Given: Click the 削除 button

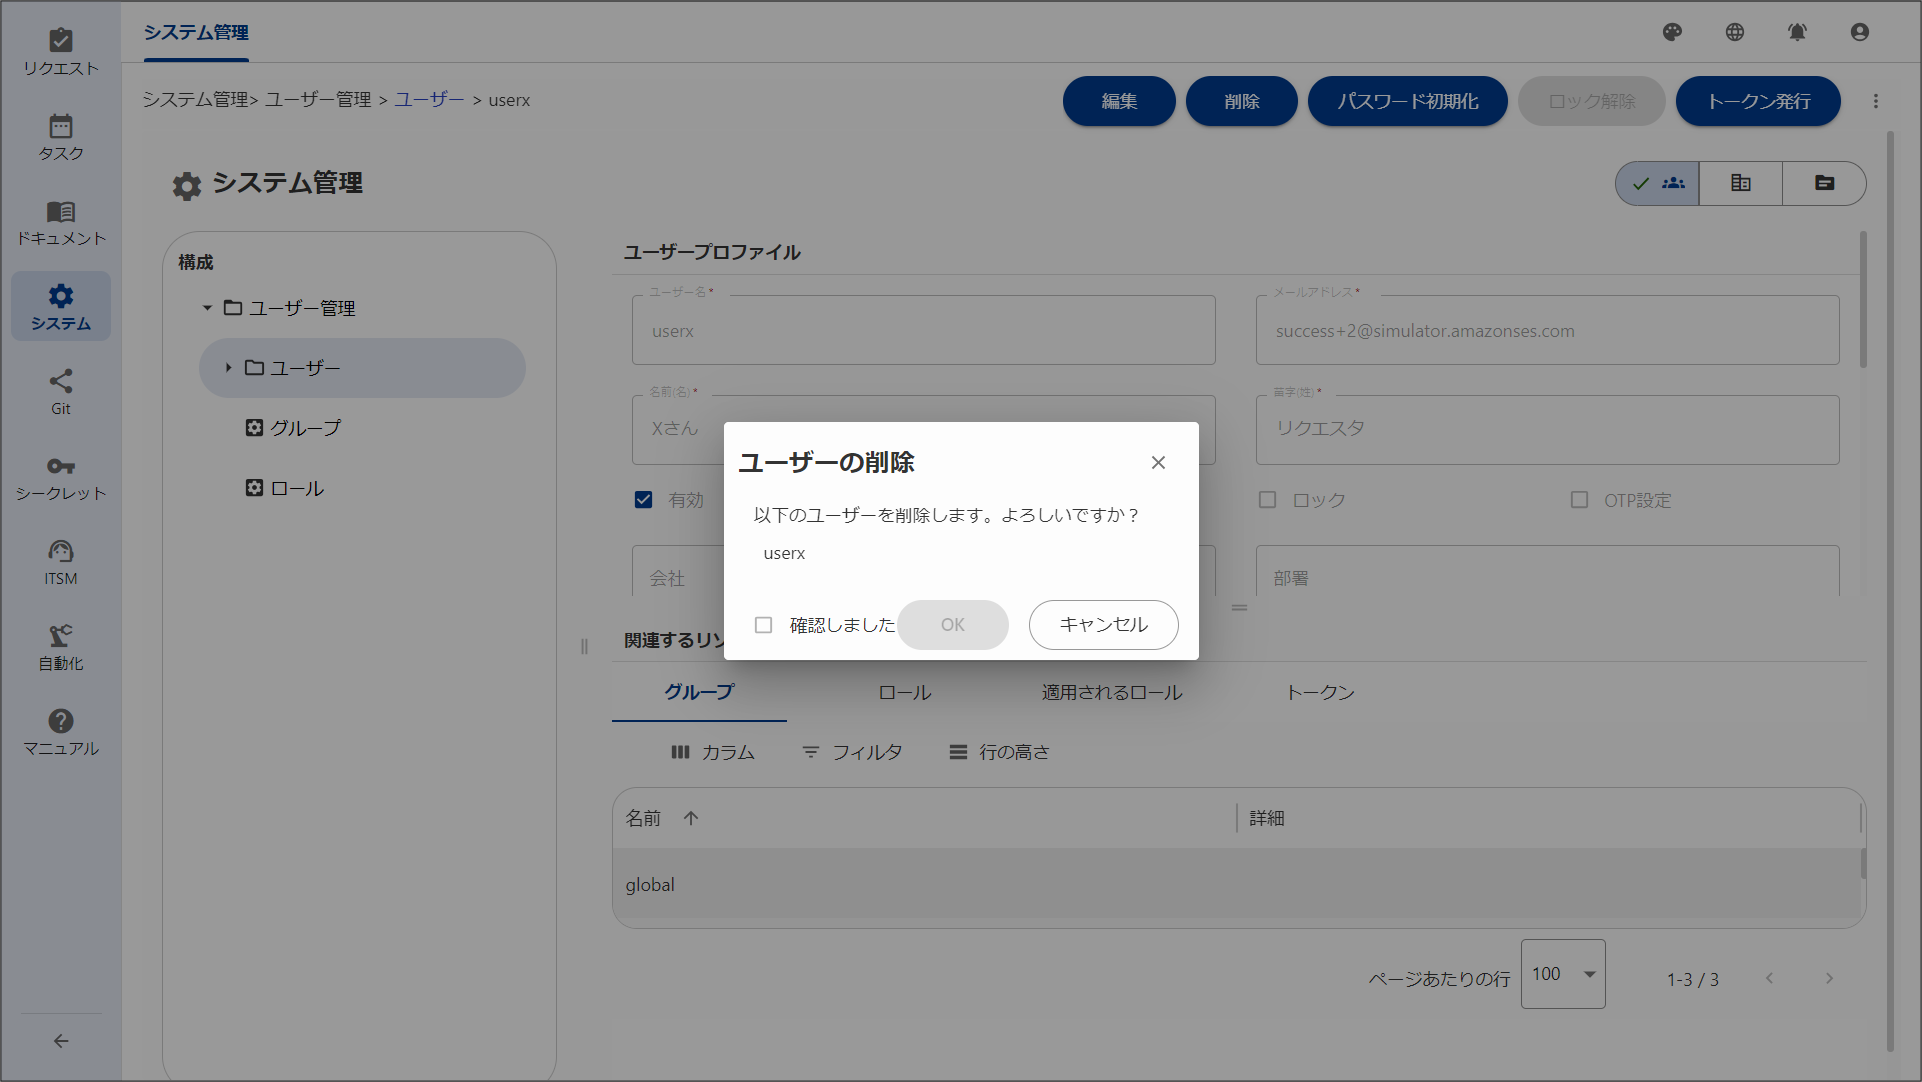Looking at the screenshot, I should point(1242,101).
